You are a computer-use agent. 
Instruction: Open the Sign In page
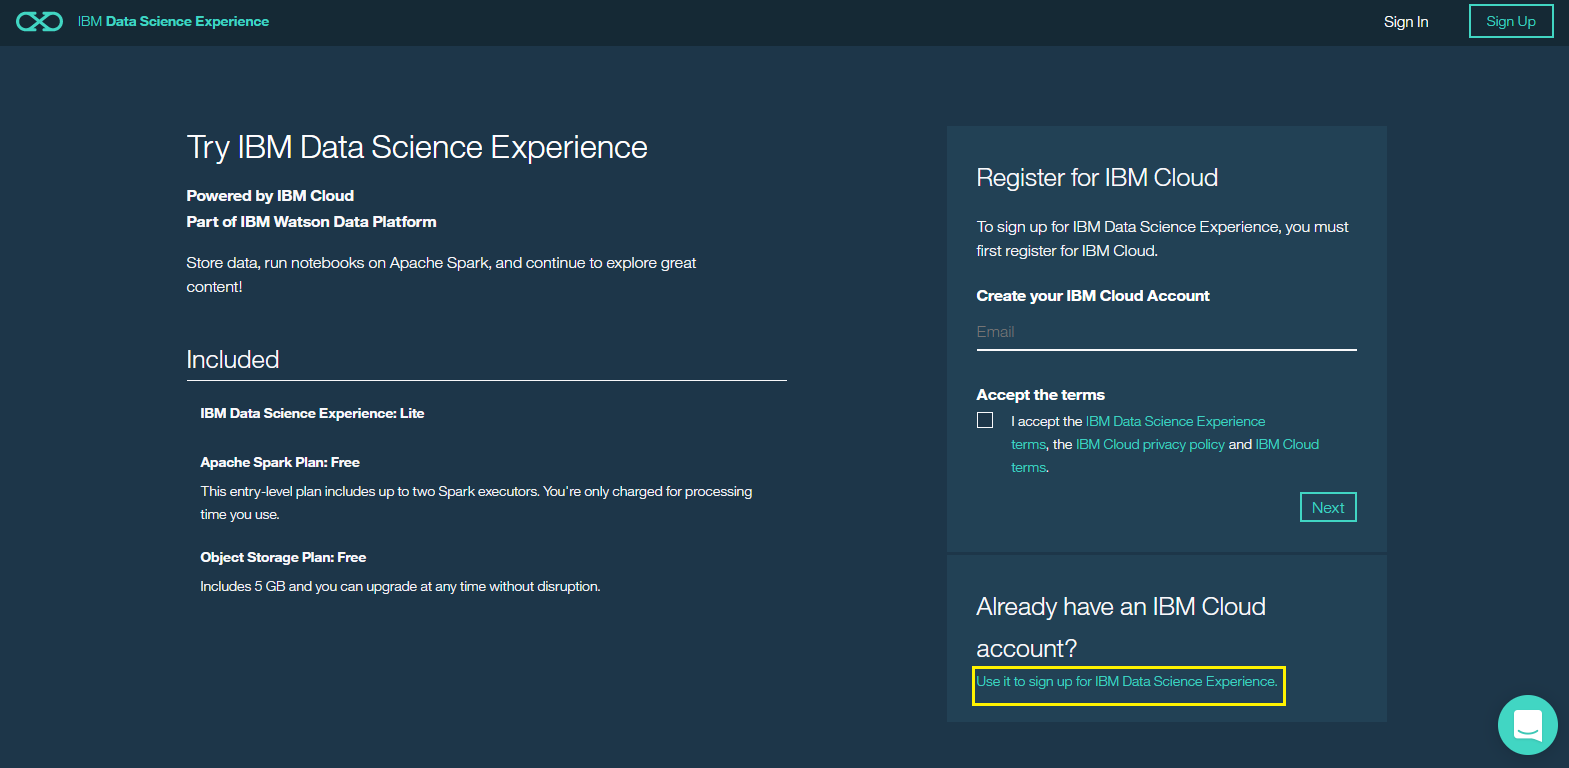pyautogui.click(x=1405, y=21)
